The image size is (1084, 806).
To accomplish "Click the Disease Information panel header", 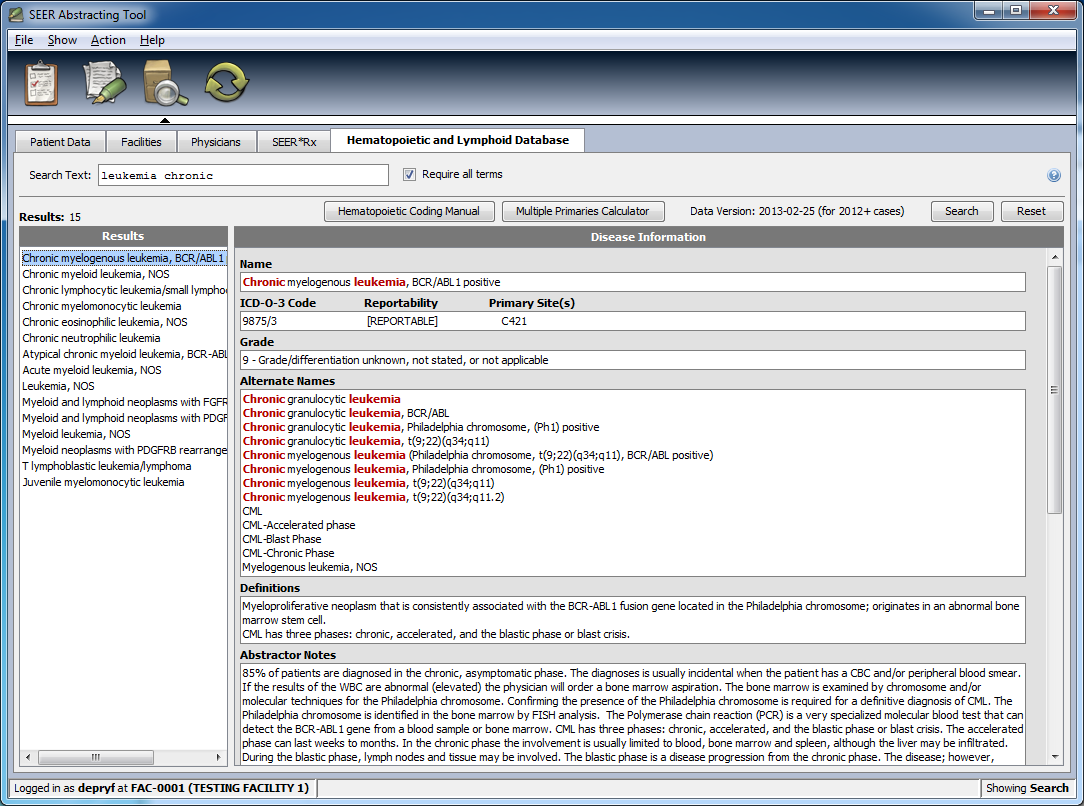I will tap(648, 237).
